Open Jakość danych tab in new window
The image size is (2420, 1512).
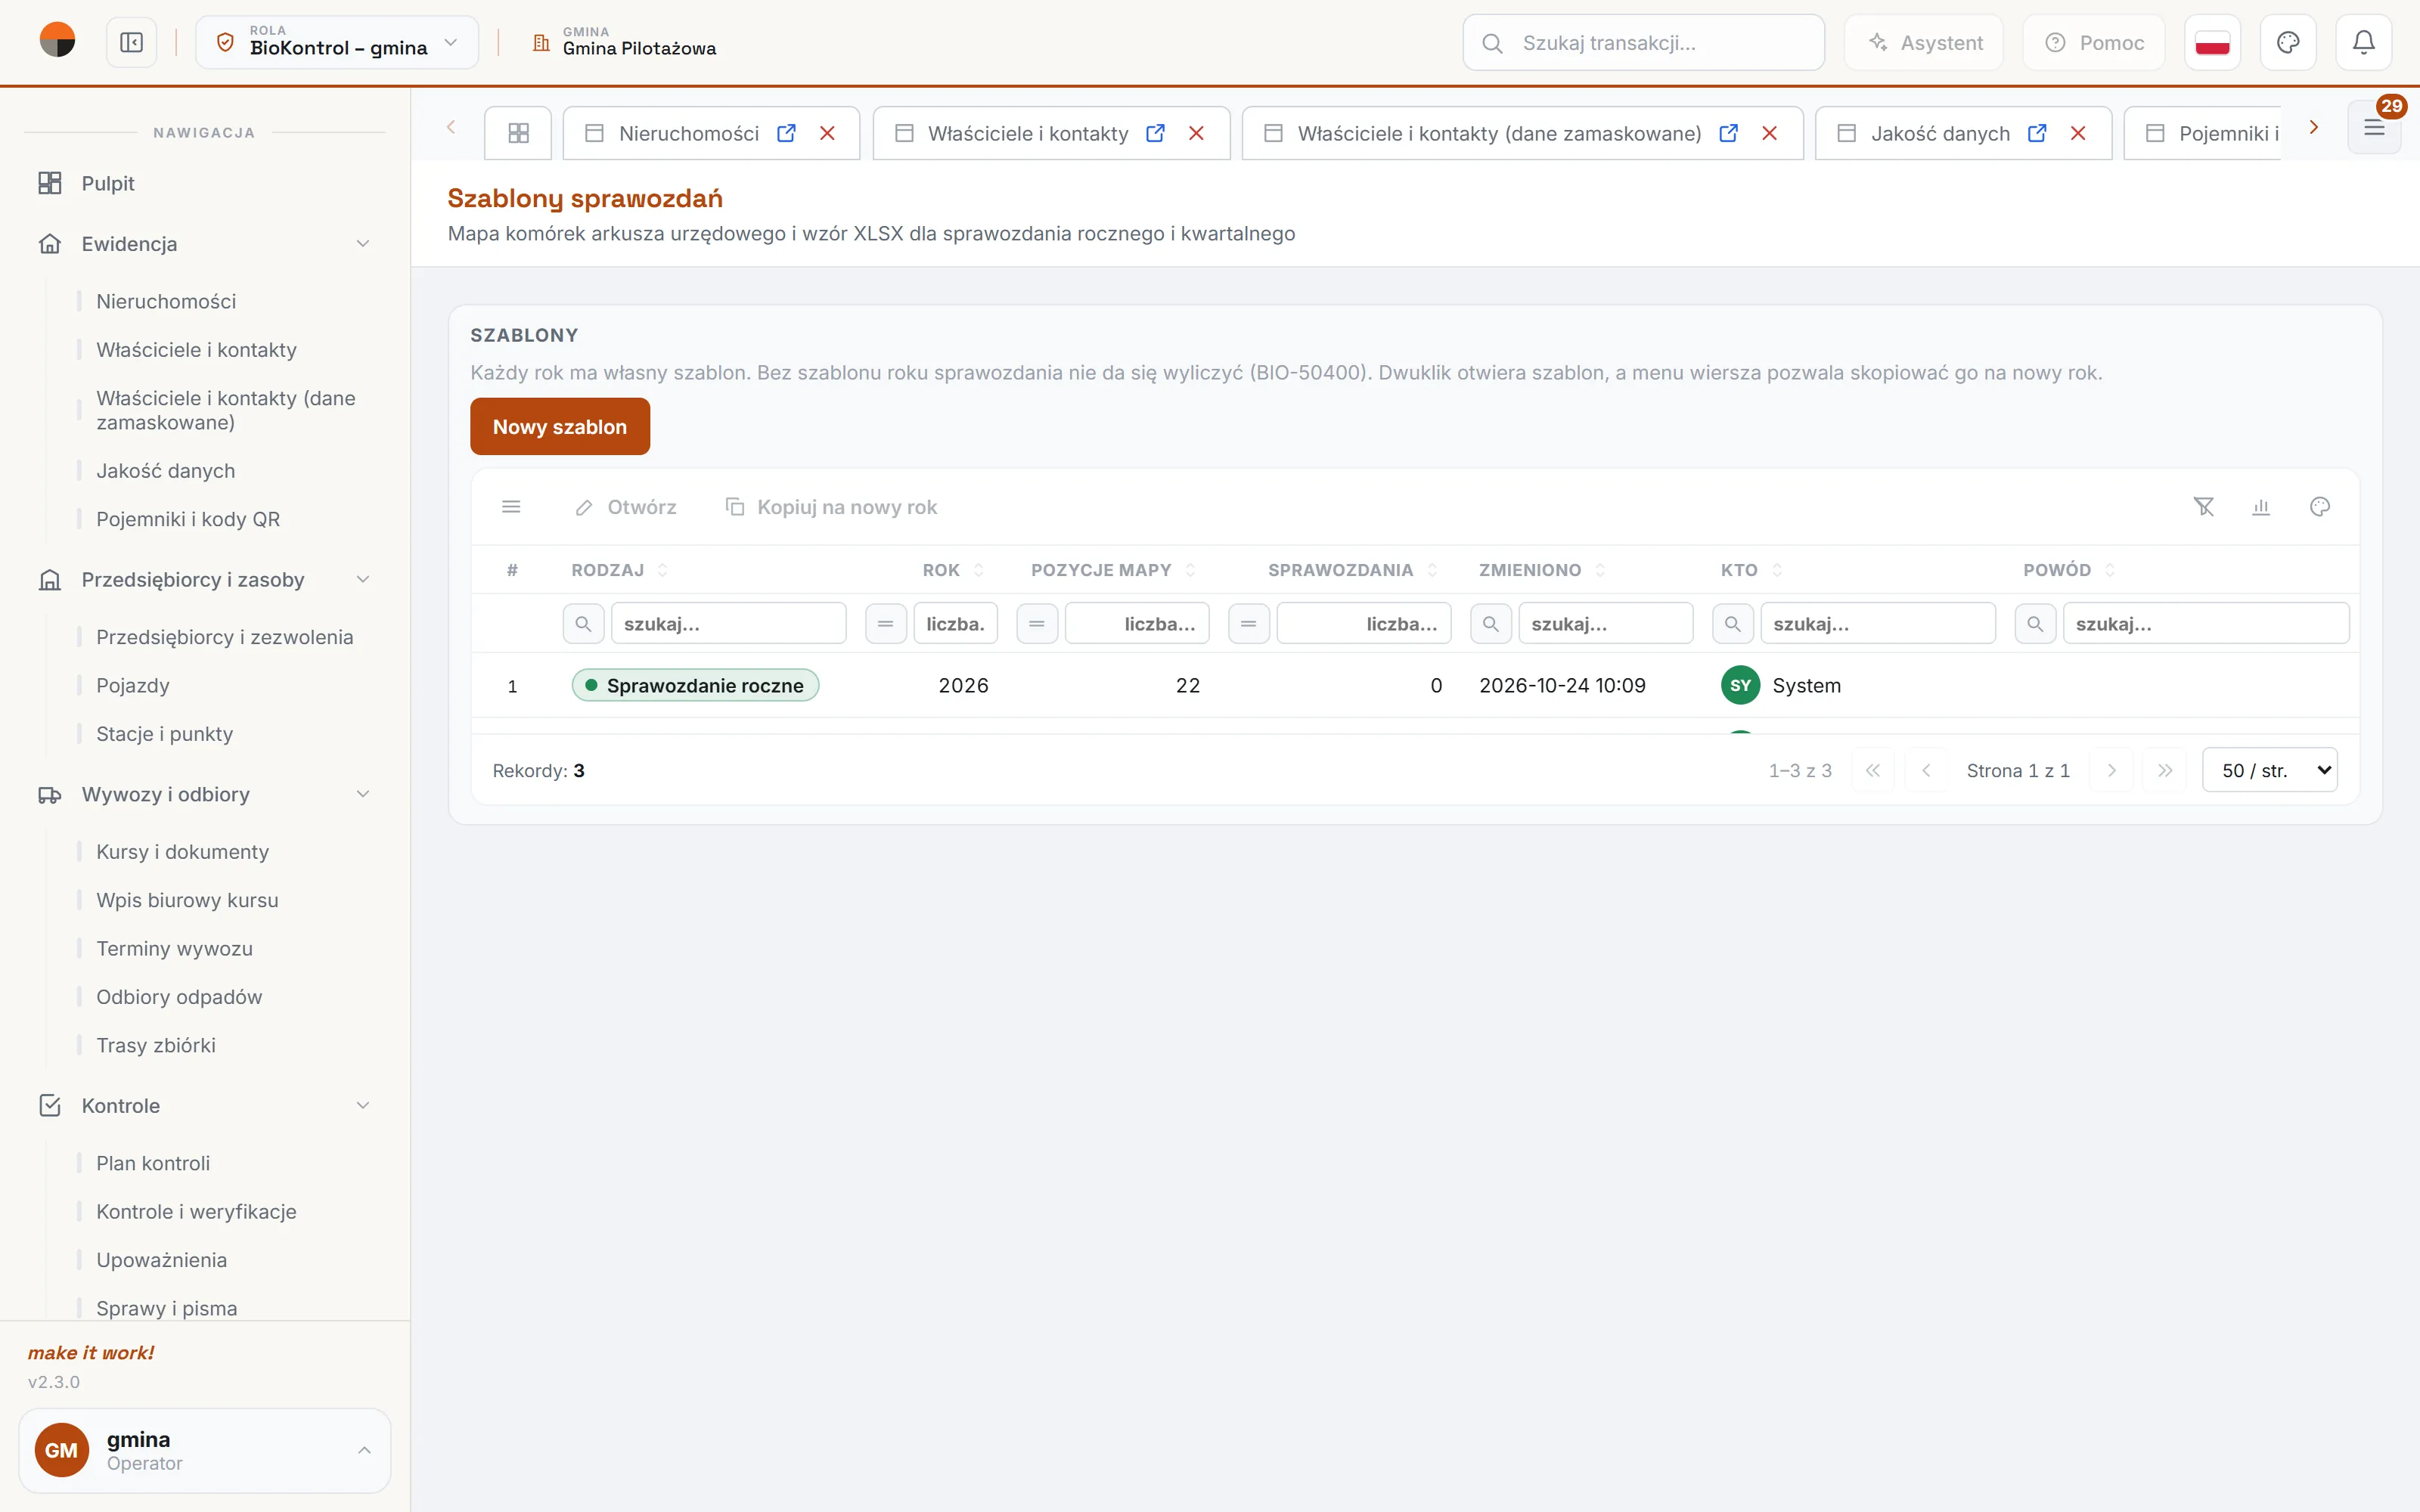tap(2037, 133)
